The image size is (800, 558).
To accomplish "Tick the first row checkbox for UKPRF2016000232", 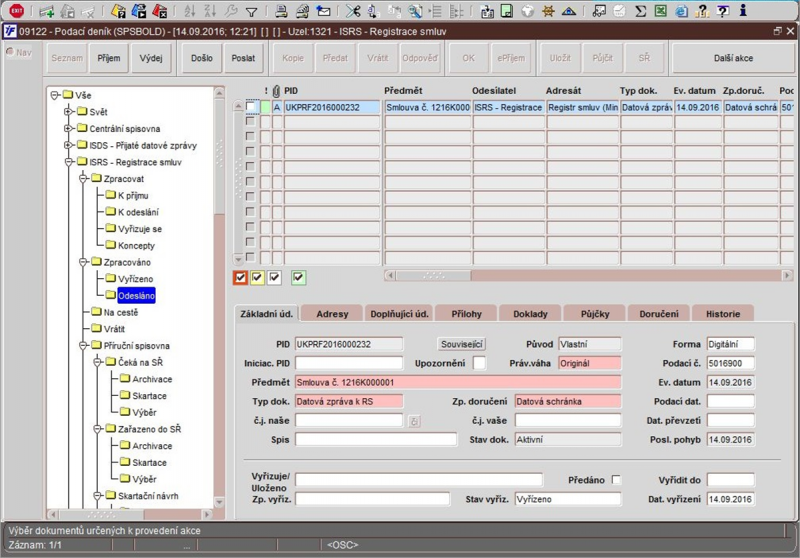I will [x=252, y=107].
